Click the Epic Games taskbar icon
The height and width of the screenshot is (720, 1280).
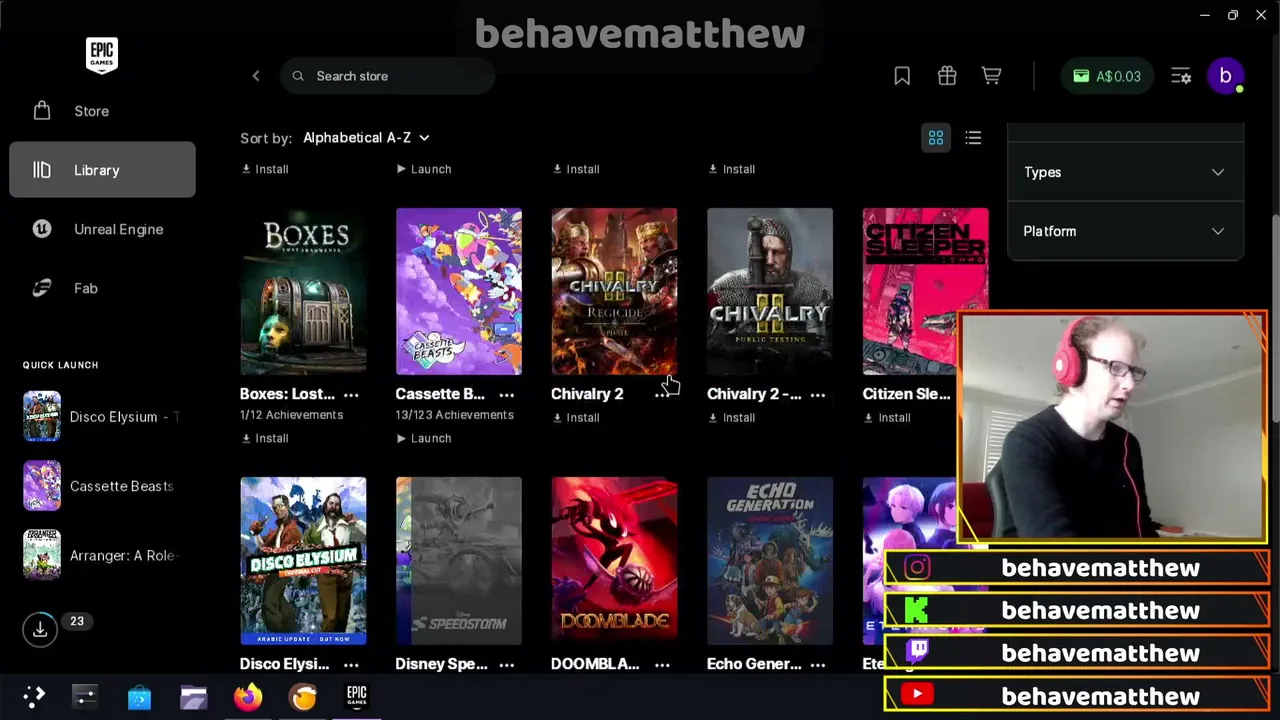(357, 697)
